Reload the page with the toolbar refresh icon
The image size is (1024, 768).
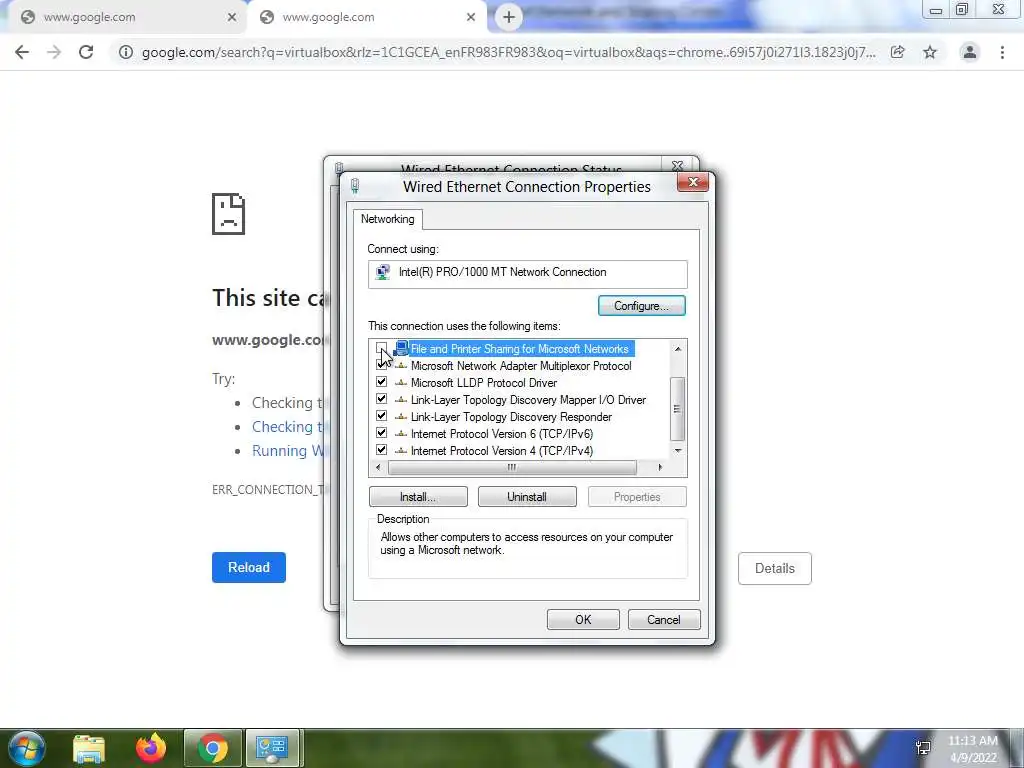(86, 52)
